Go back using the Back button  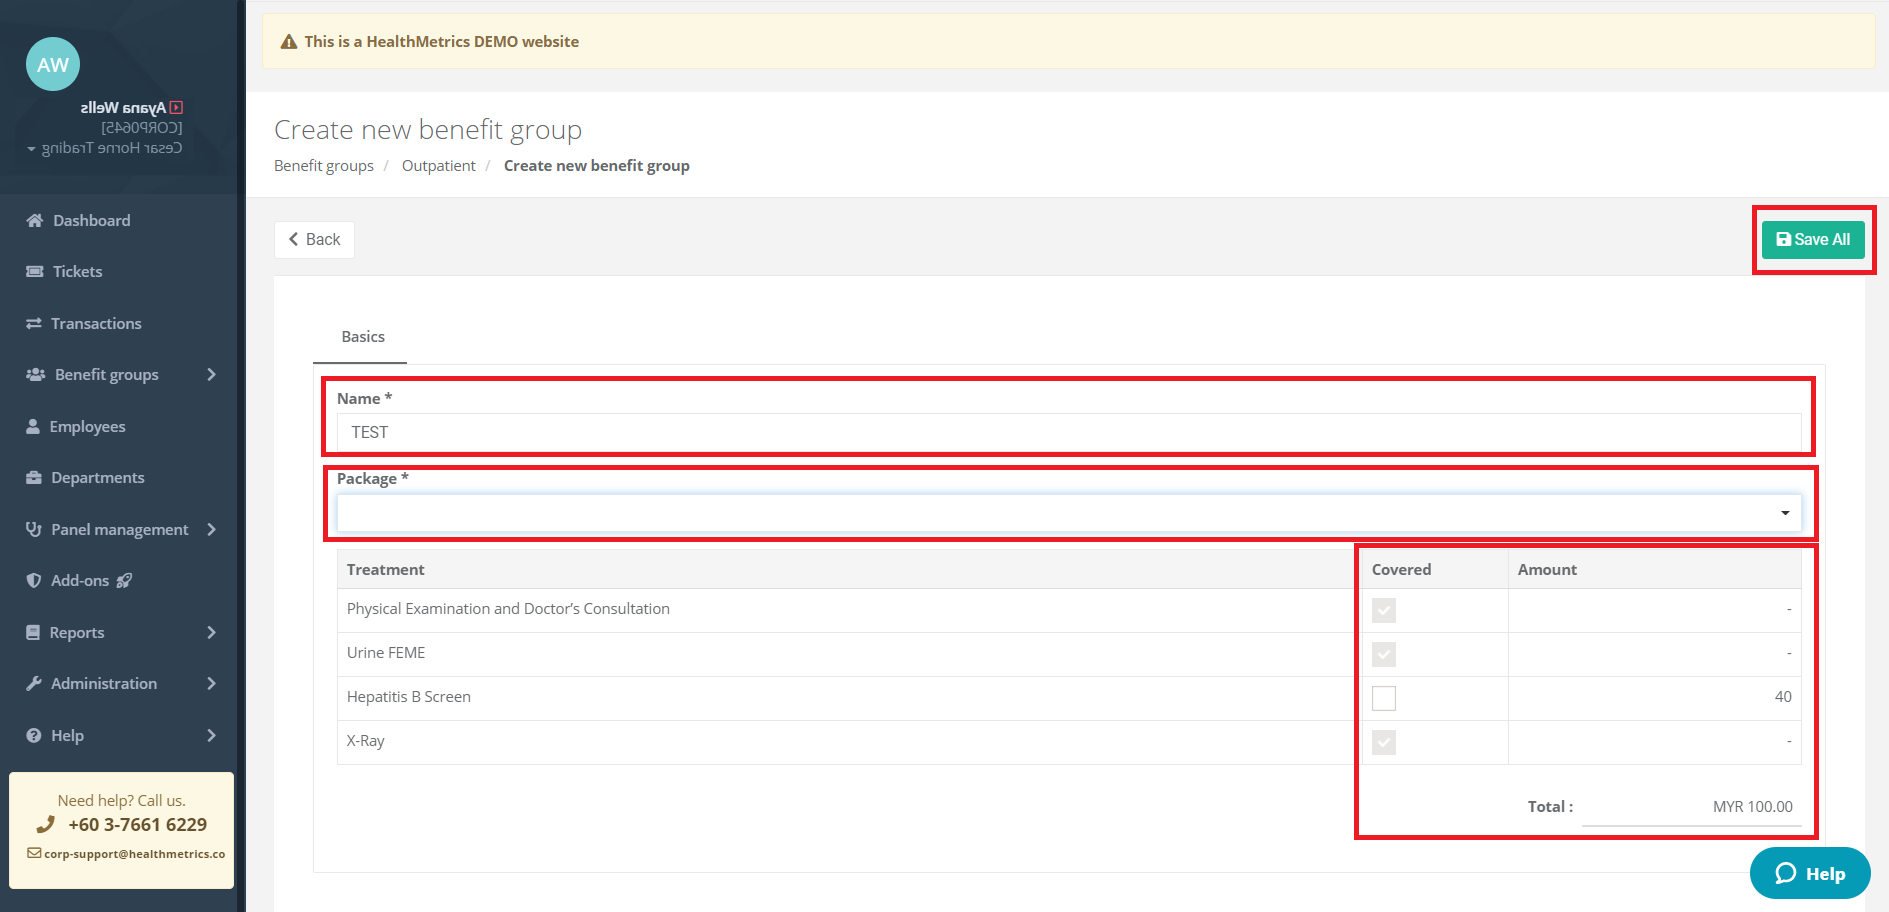tap(314, 240)
